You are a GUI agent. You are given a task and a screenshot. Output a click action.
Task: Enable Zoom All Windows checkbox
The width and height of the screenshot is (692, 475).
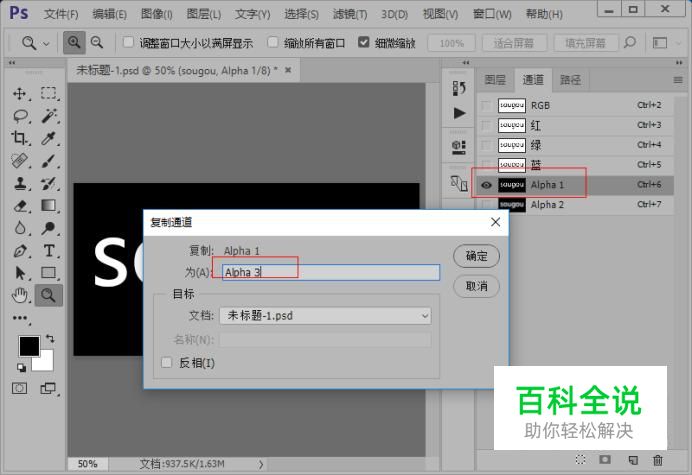[x=273, y=42]
